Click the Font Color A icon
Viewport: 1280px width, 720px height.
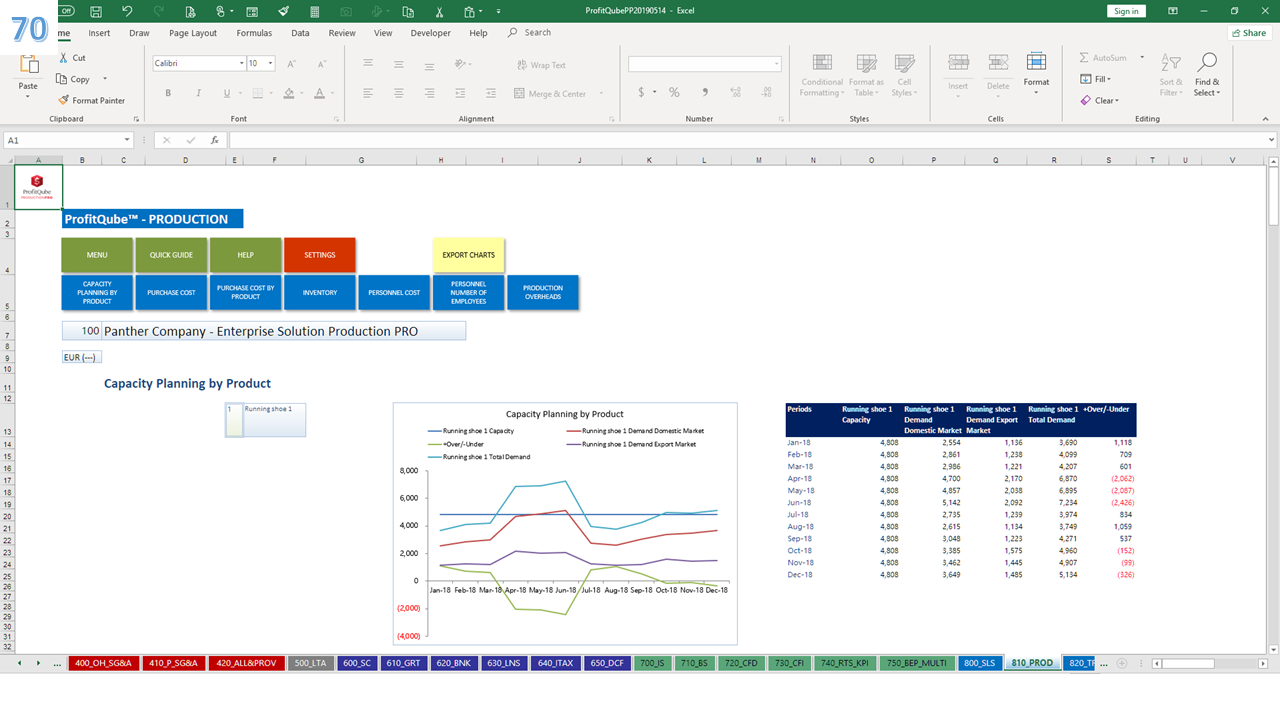pos(319,93)
